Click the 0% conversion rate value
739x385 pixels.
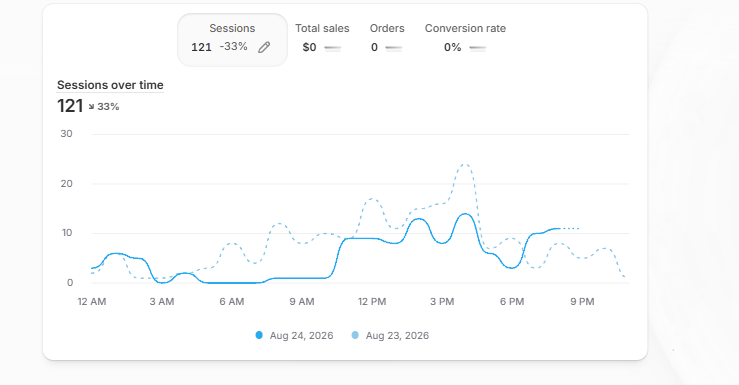[x=452, y=47]
